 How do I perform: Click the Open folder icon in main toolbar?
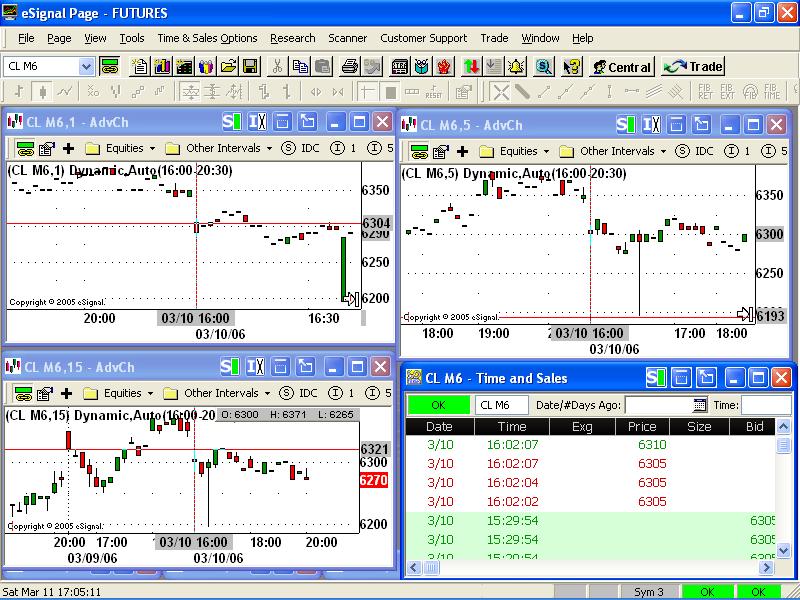(x=228, y=66)
